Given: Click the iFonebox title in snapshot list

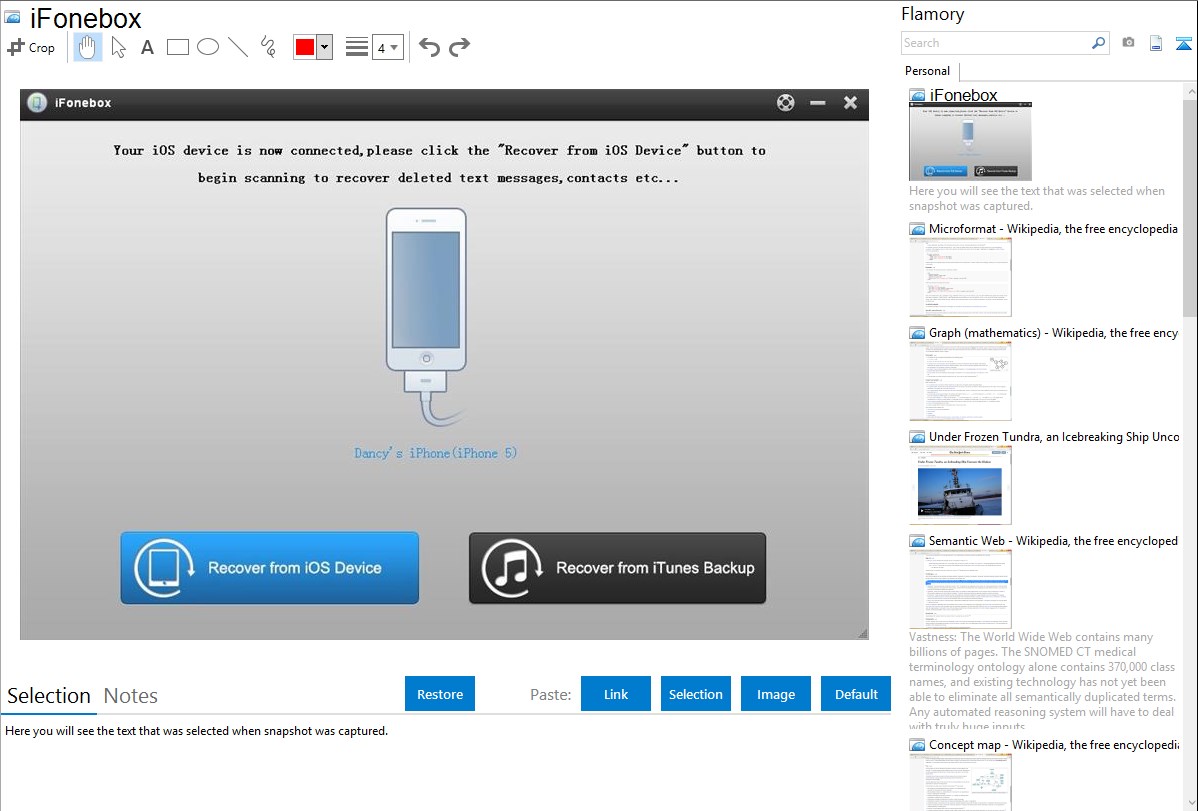Looking at the screenshot, I should 963,95.
